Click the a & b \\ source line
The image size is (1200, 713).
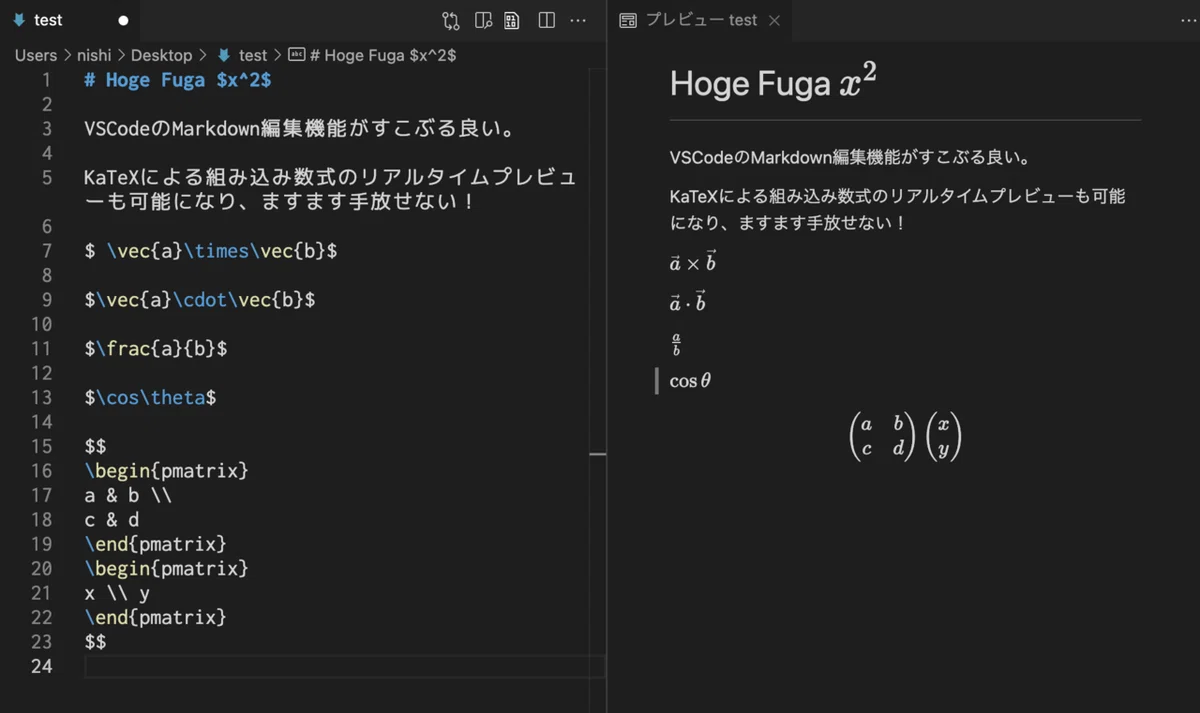pos(129,495)
